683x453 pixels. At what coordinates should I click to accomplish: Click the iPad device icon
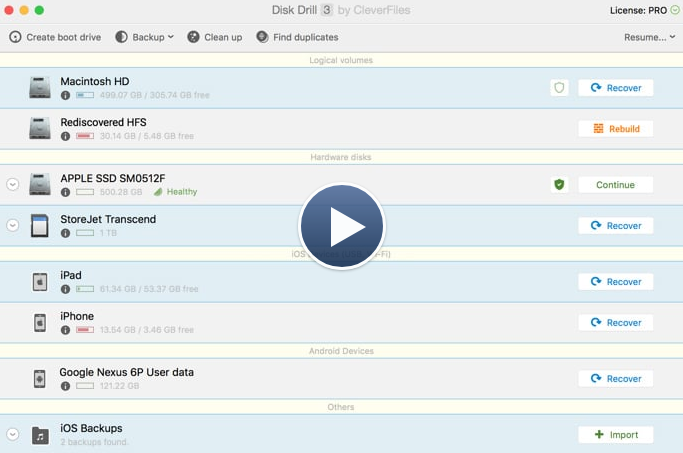pos(40,282)
